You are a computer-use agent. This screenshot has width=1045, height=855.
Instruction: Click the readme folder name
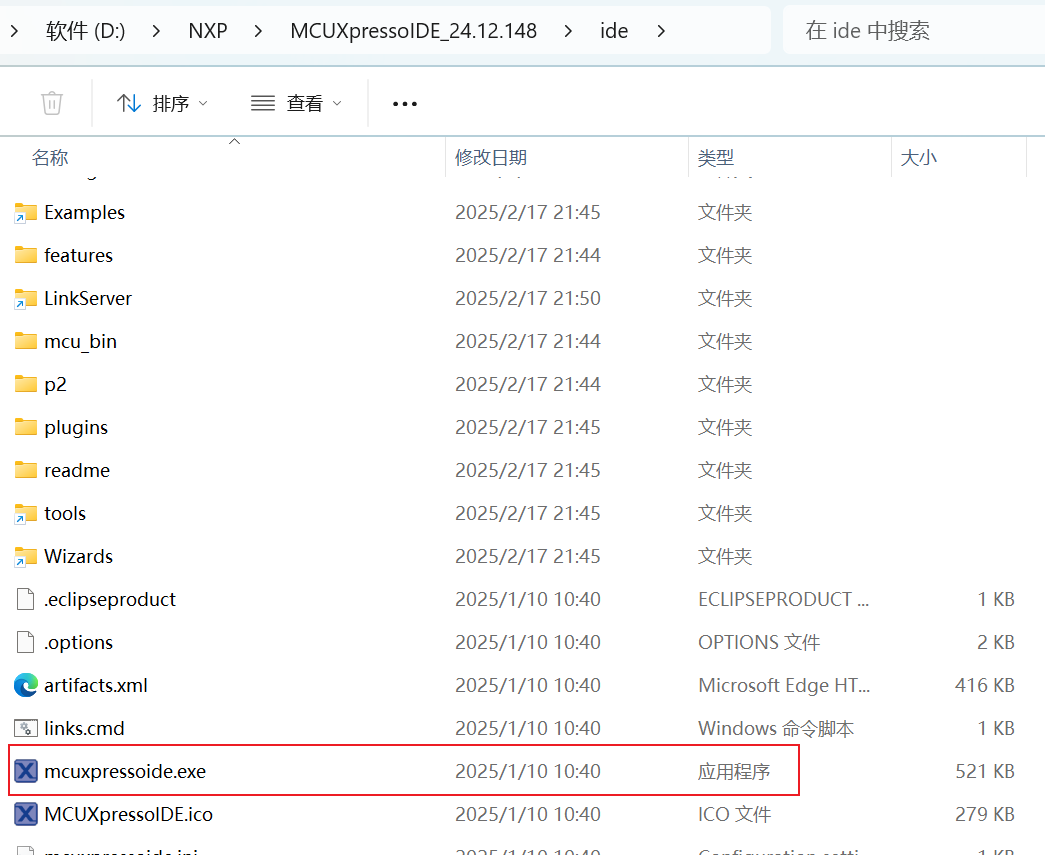(x=77, y=470)
